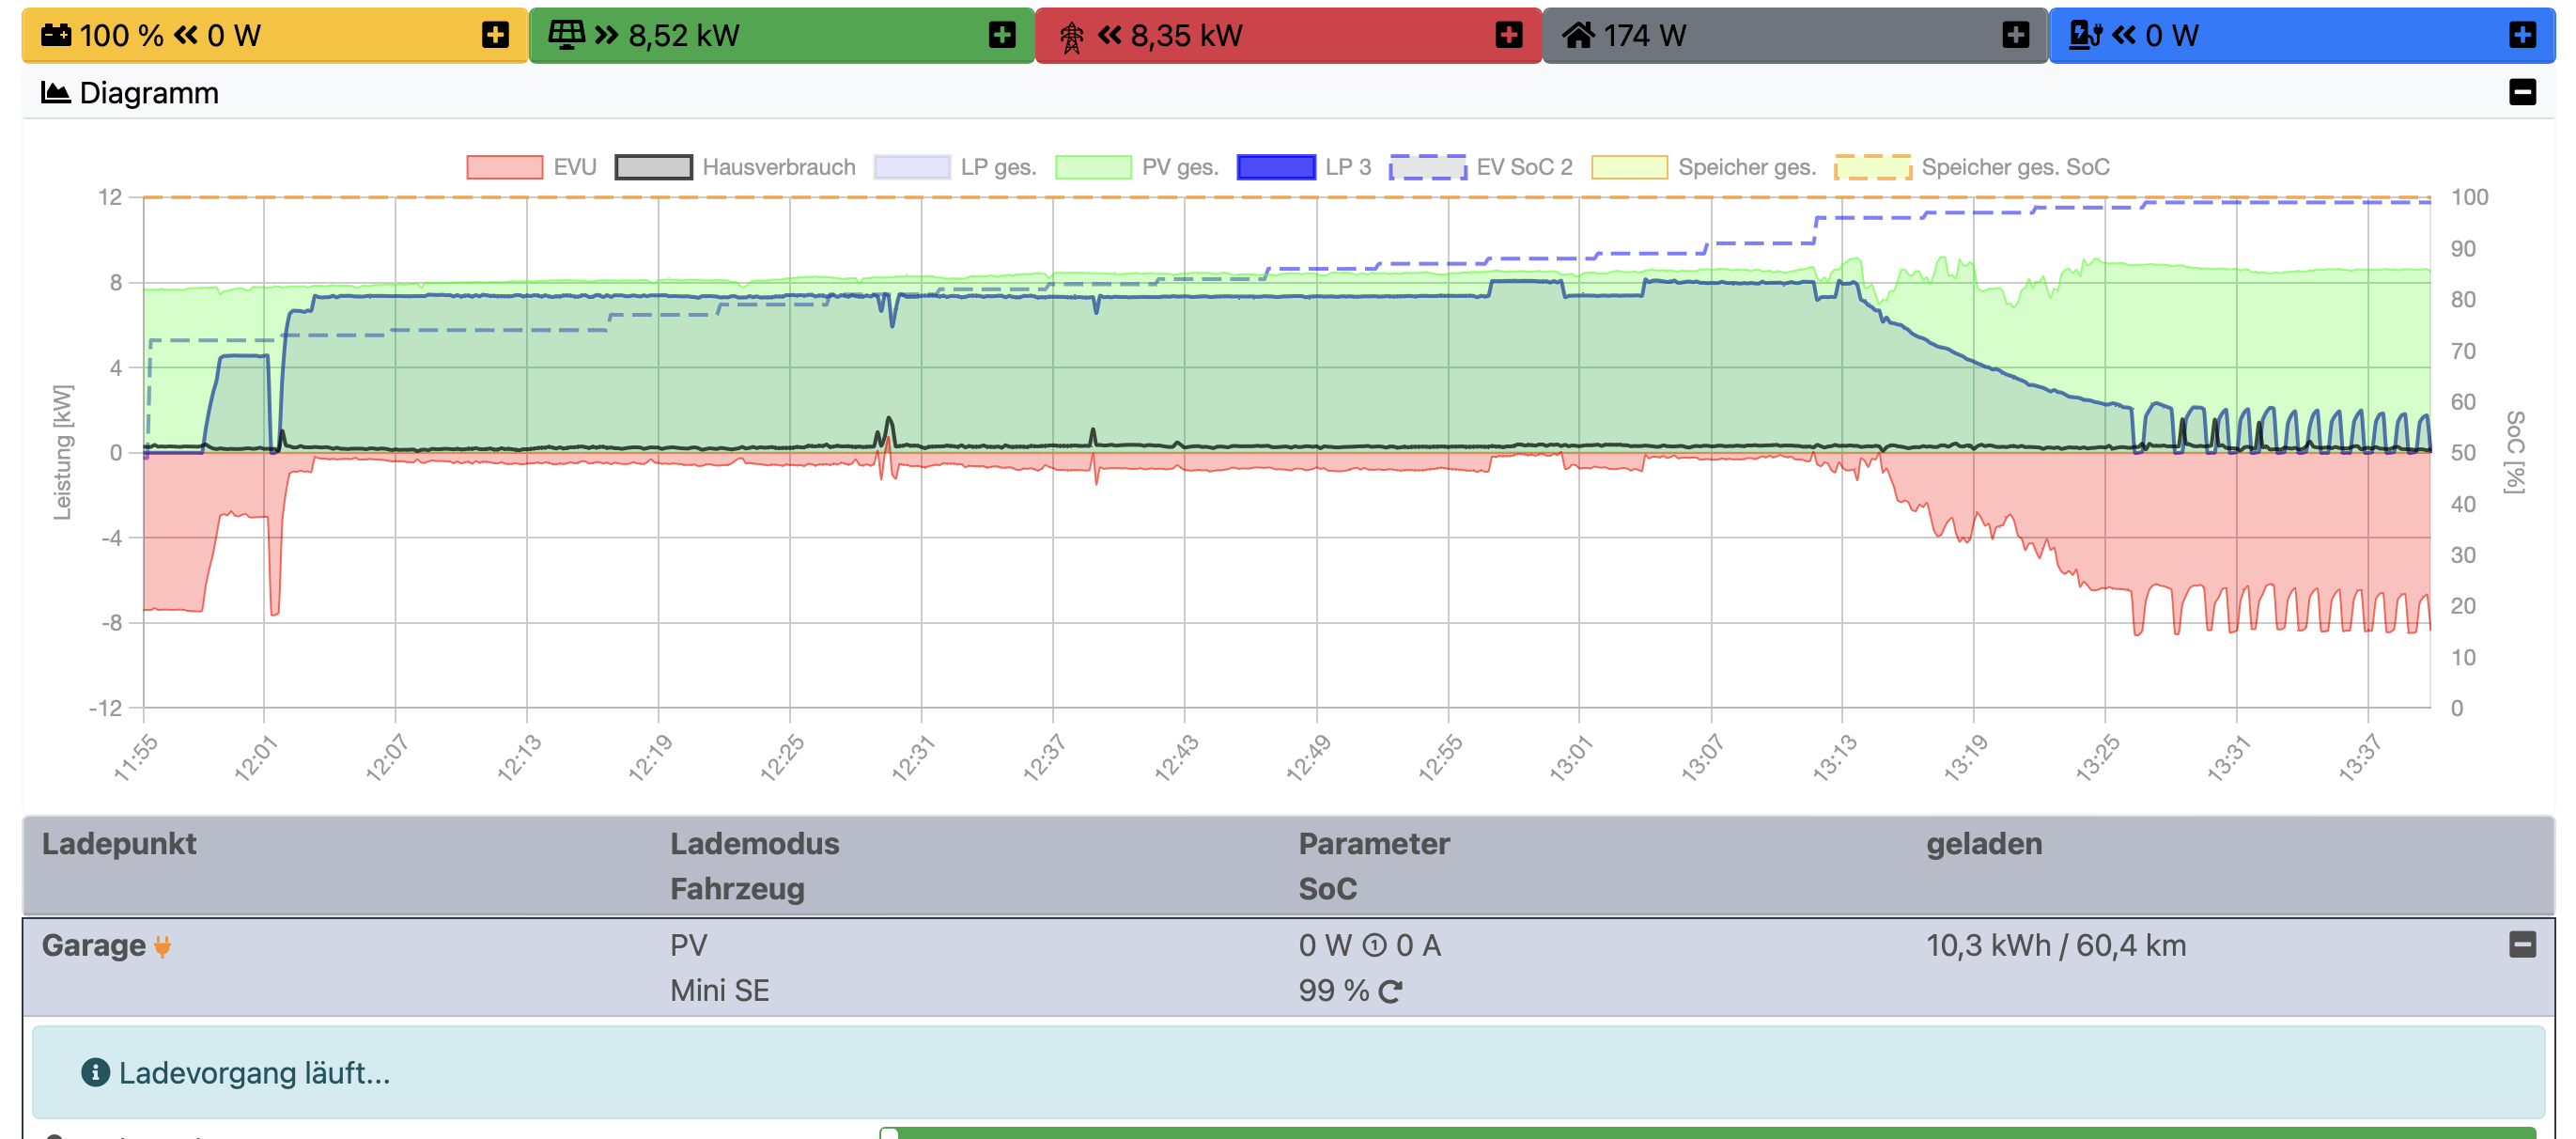
Task: Click the grid power pylon icon
Action: pos(1071,37)
